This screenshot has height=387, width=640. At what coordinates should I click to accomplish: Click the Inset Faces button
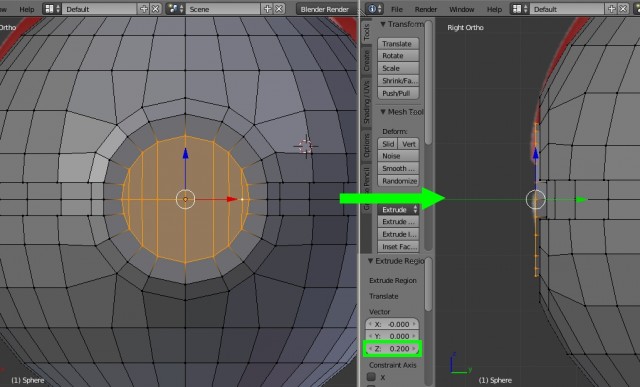pyautogui.click(x=398, y=247)
